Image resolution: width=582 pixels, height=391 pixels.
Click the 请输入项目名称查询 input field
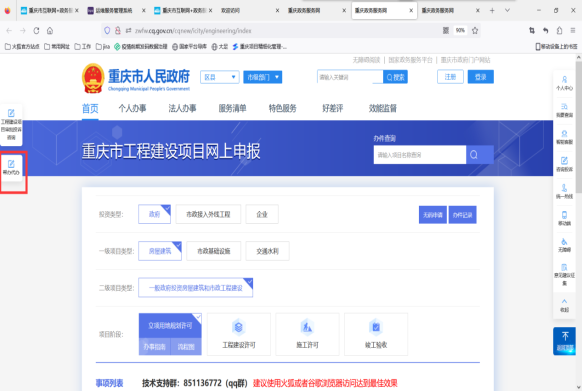tap(420, 154)
